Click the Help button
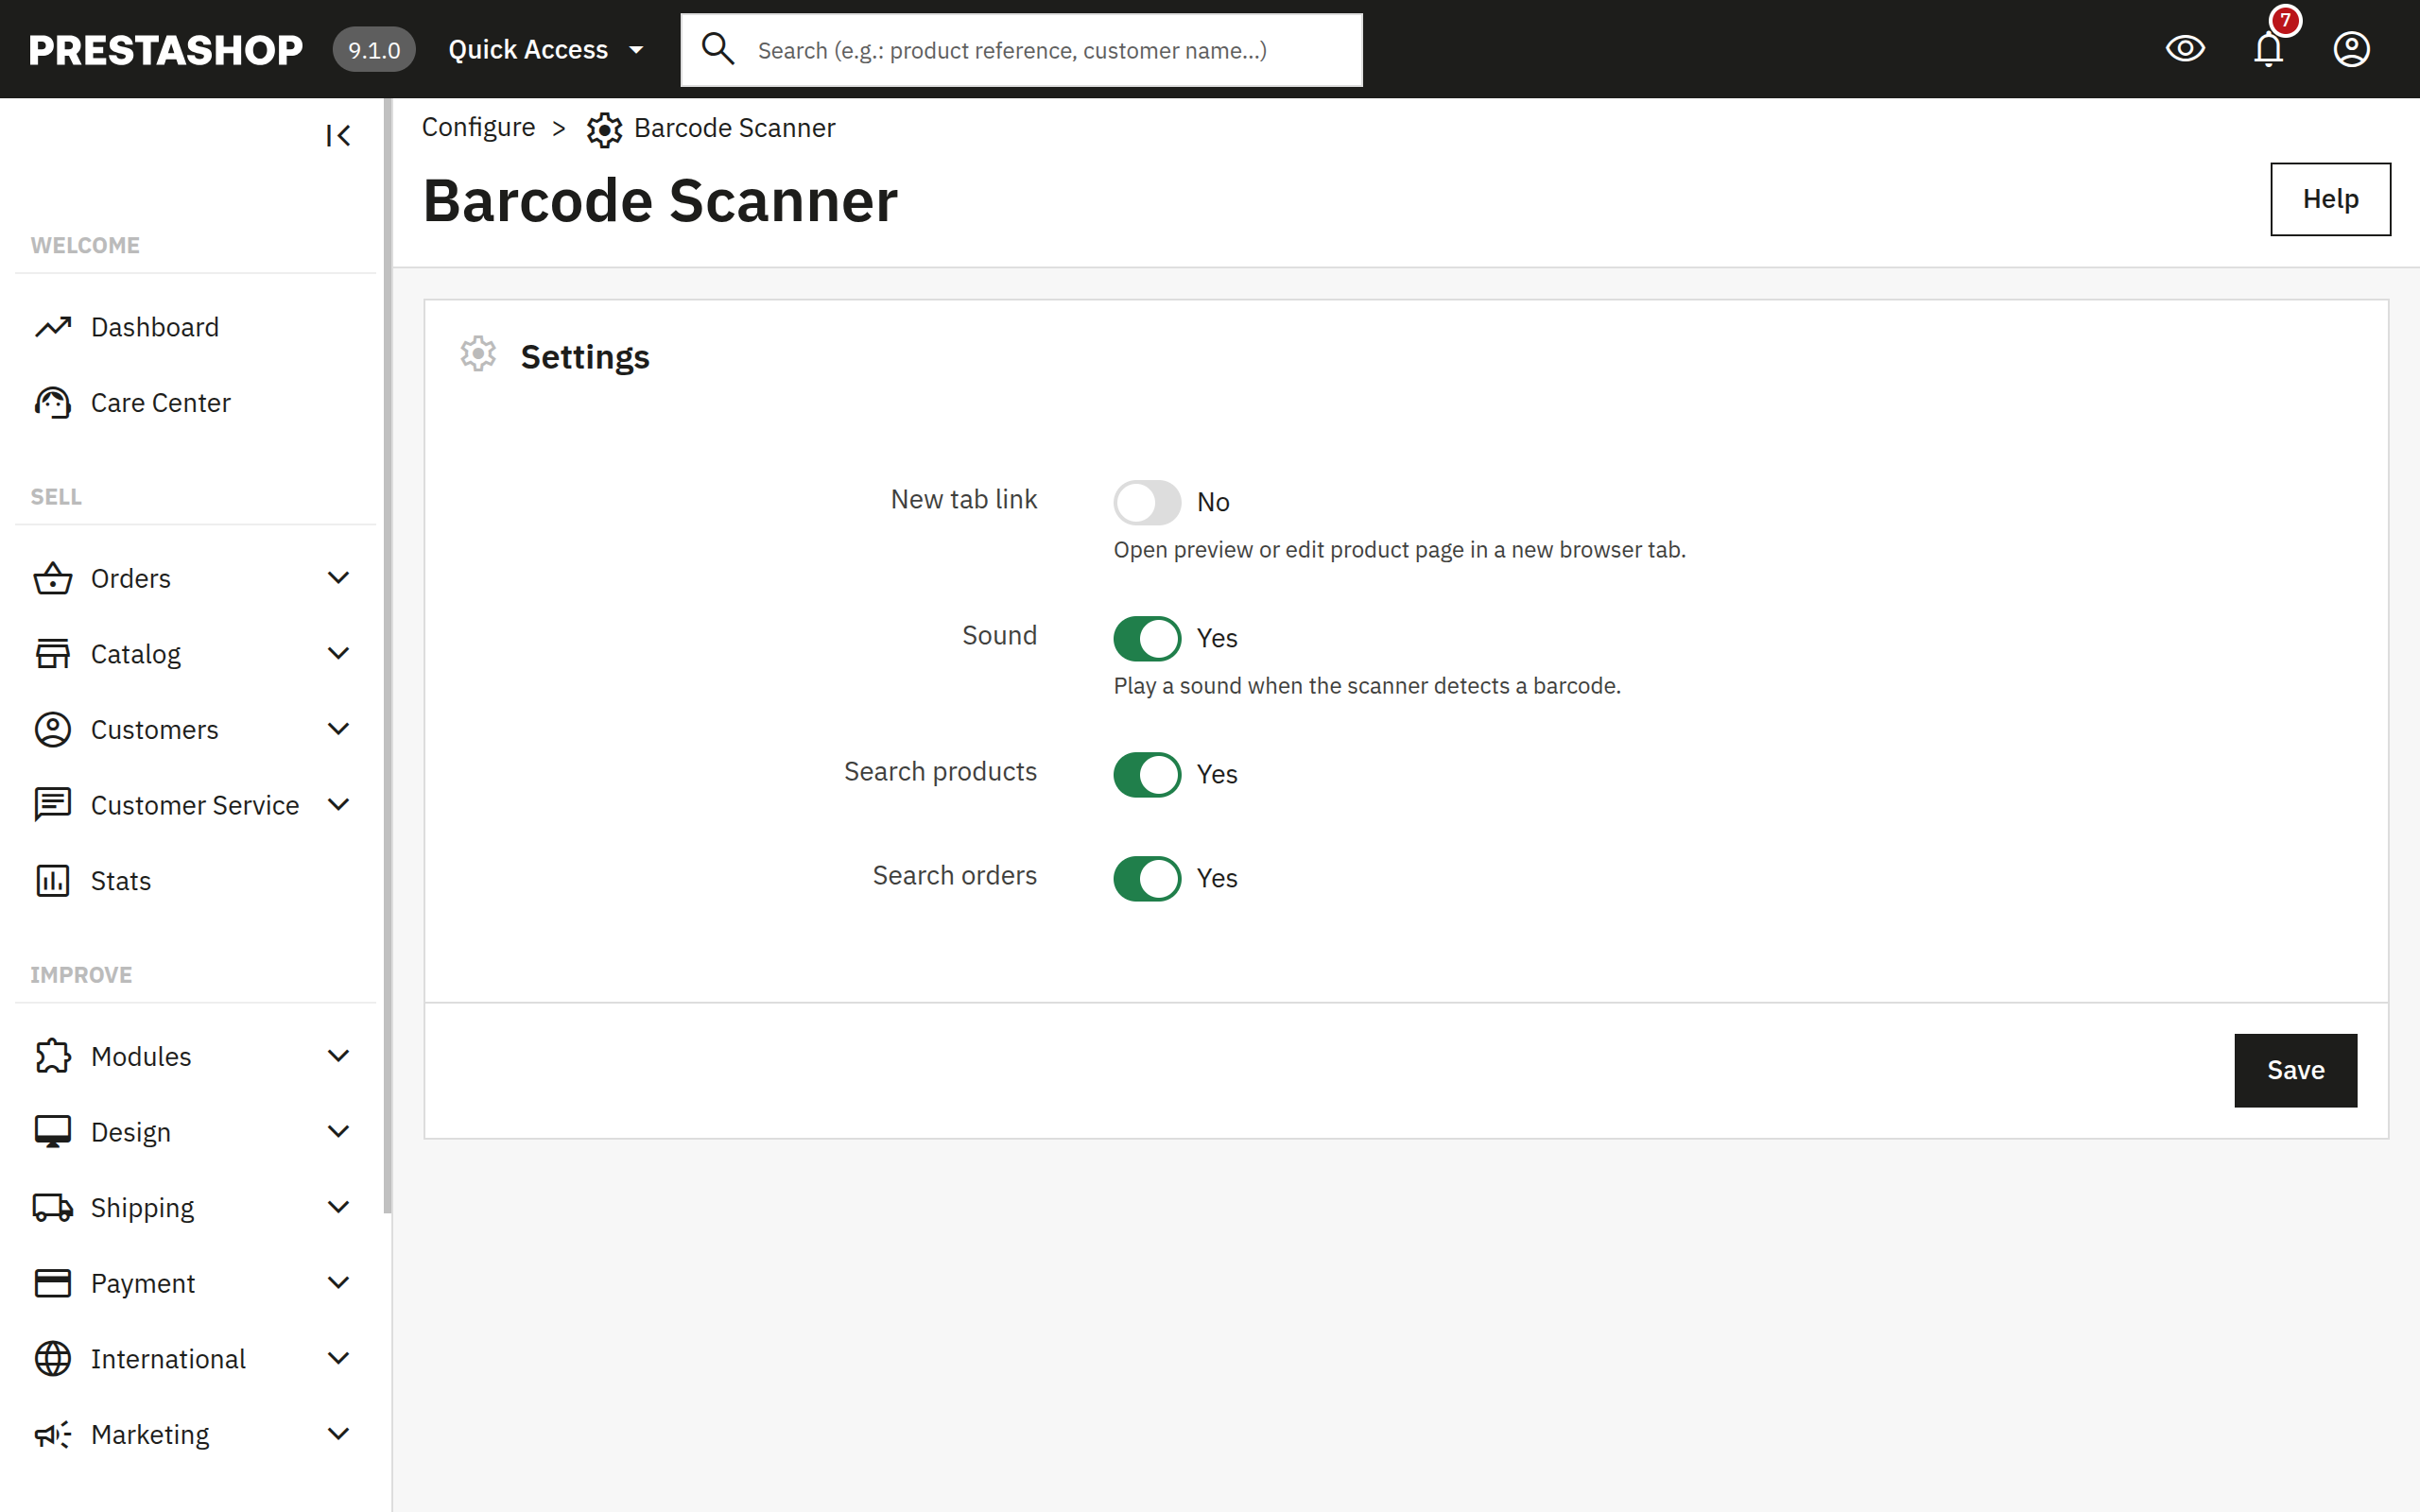2420x1512 pixels. pyautogui.click(x=2330, y=199)
